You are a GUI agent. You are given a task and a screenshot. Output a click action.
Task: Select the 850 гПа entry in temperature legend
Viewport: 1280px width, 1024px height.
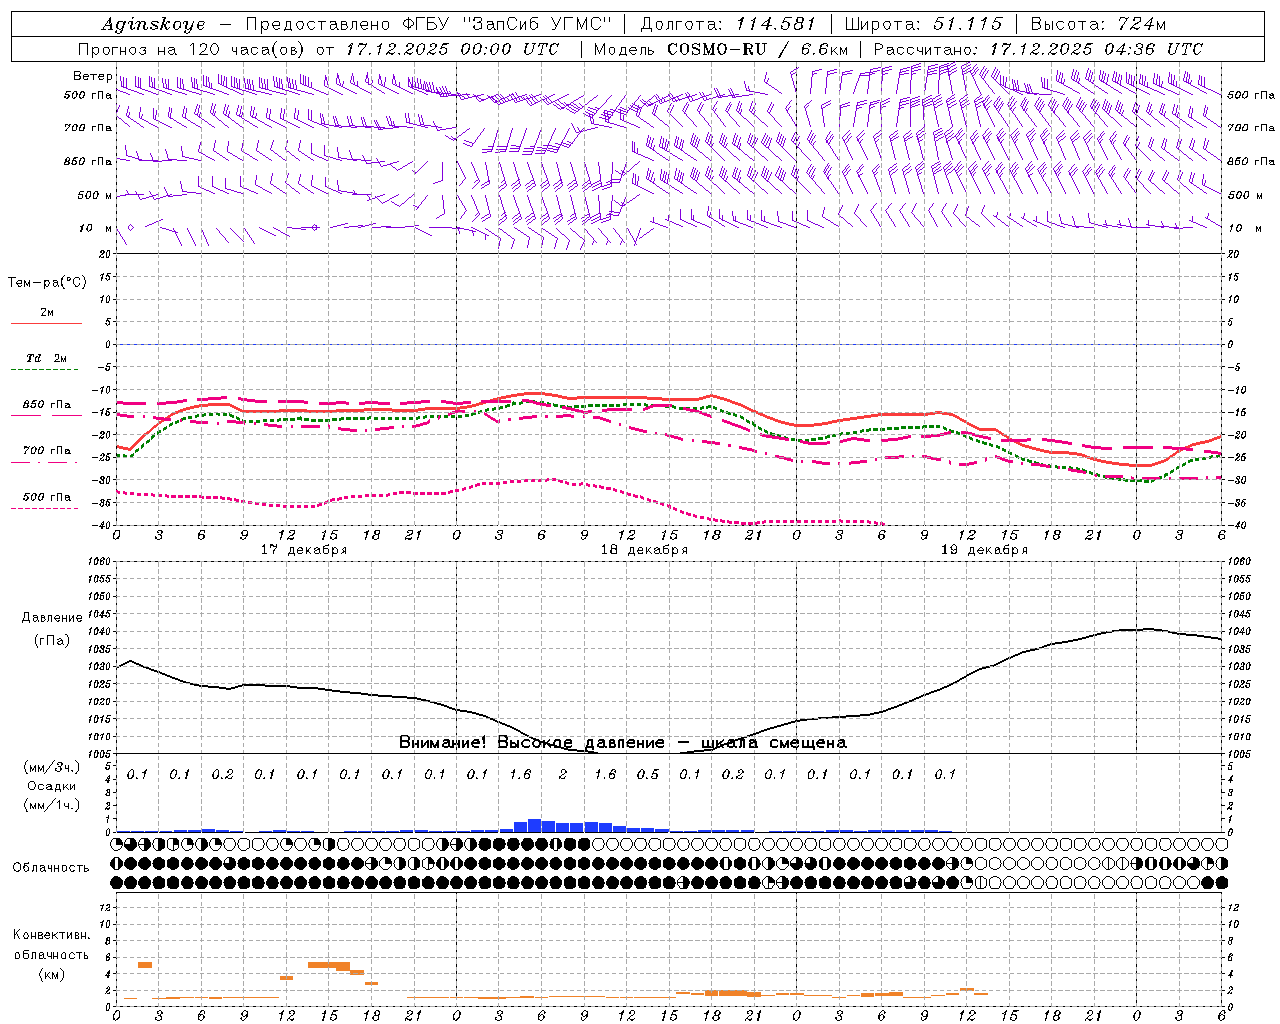pyautogui.click(x=47, y=405)
